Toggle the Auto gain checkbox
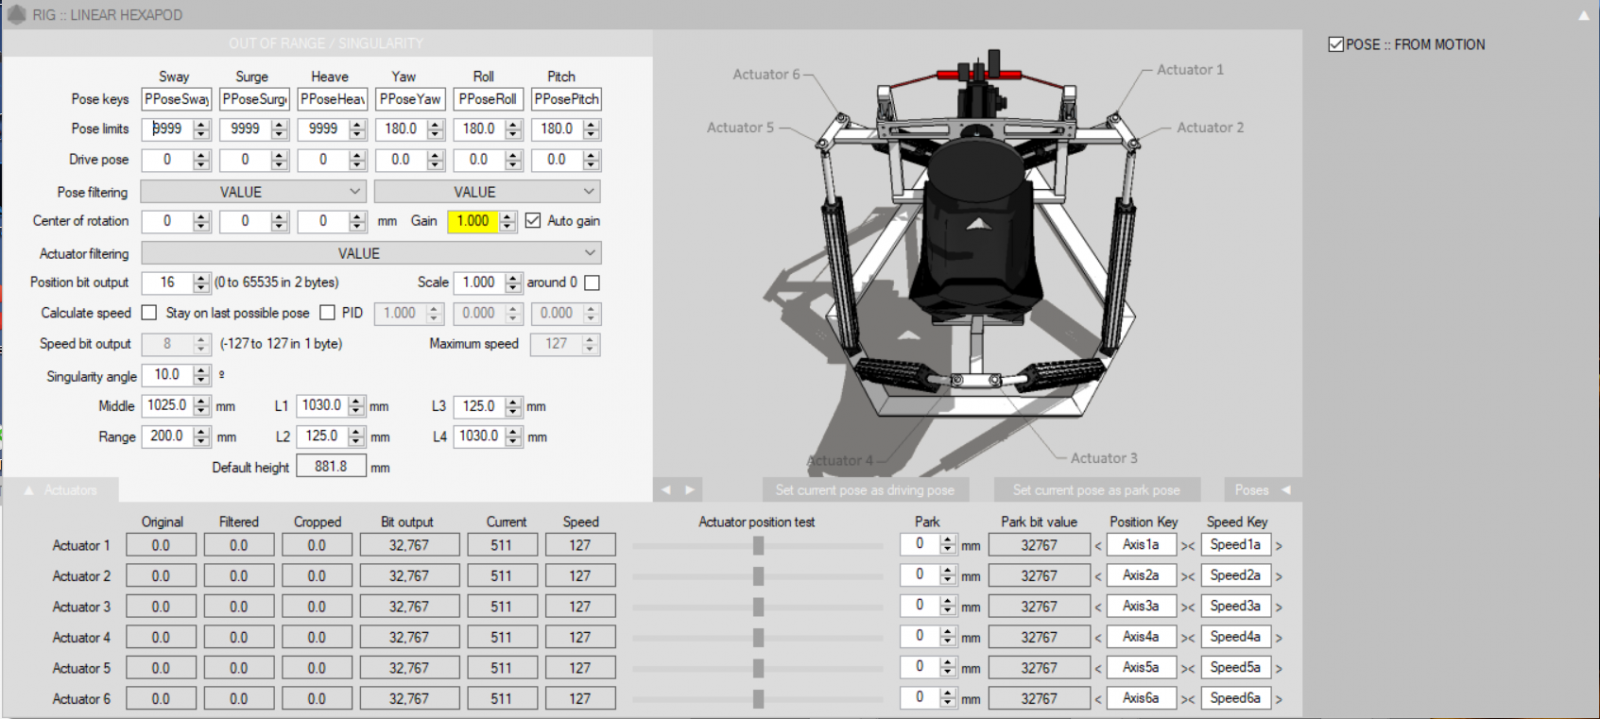Screen dimensions: 1600x719 coord(533,220)
